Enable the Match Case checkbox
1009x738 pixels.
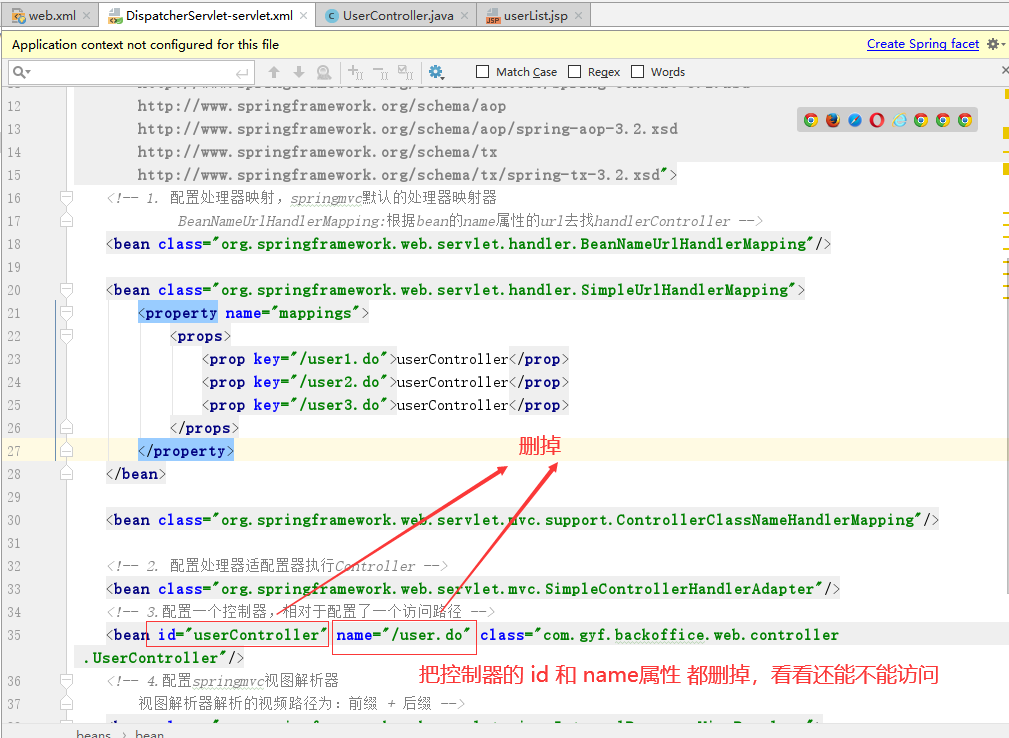pos(482,71)
